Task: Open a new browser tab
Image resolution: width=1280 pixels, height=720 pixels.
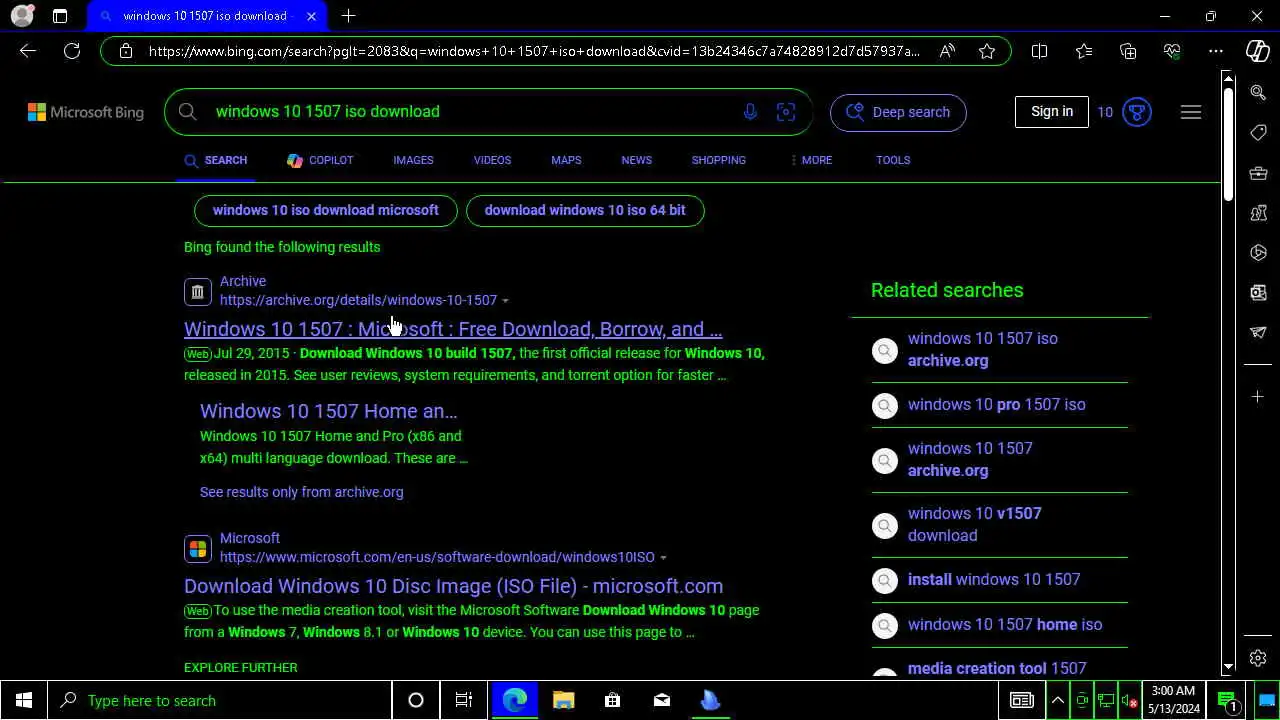Action: click(x=348, y=16)
